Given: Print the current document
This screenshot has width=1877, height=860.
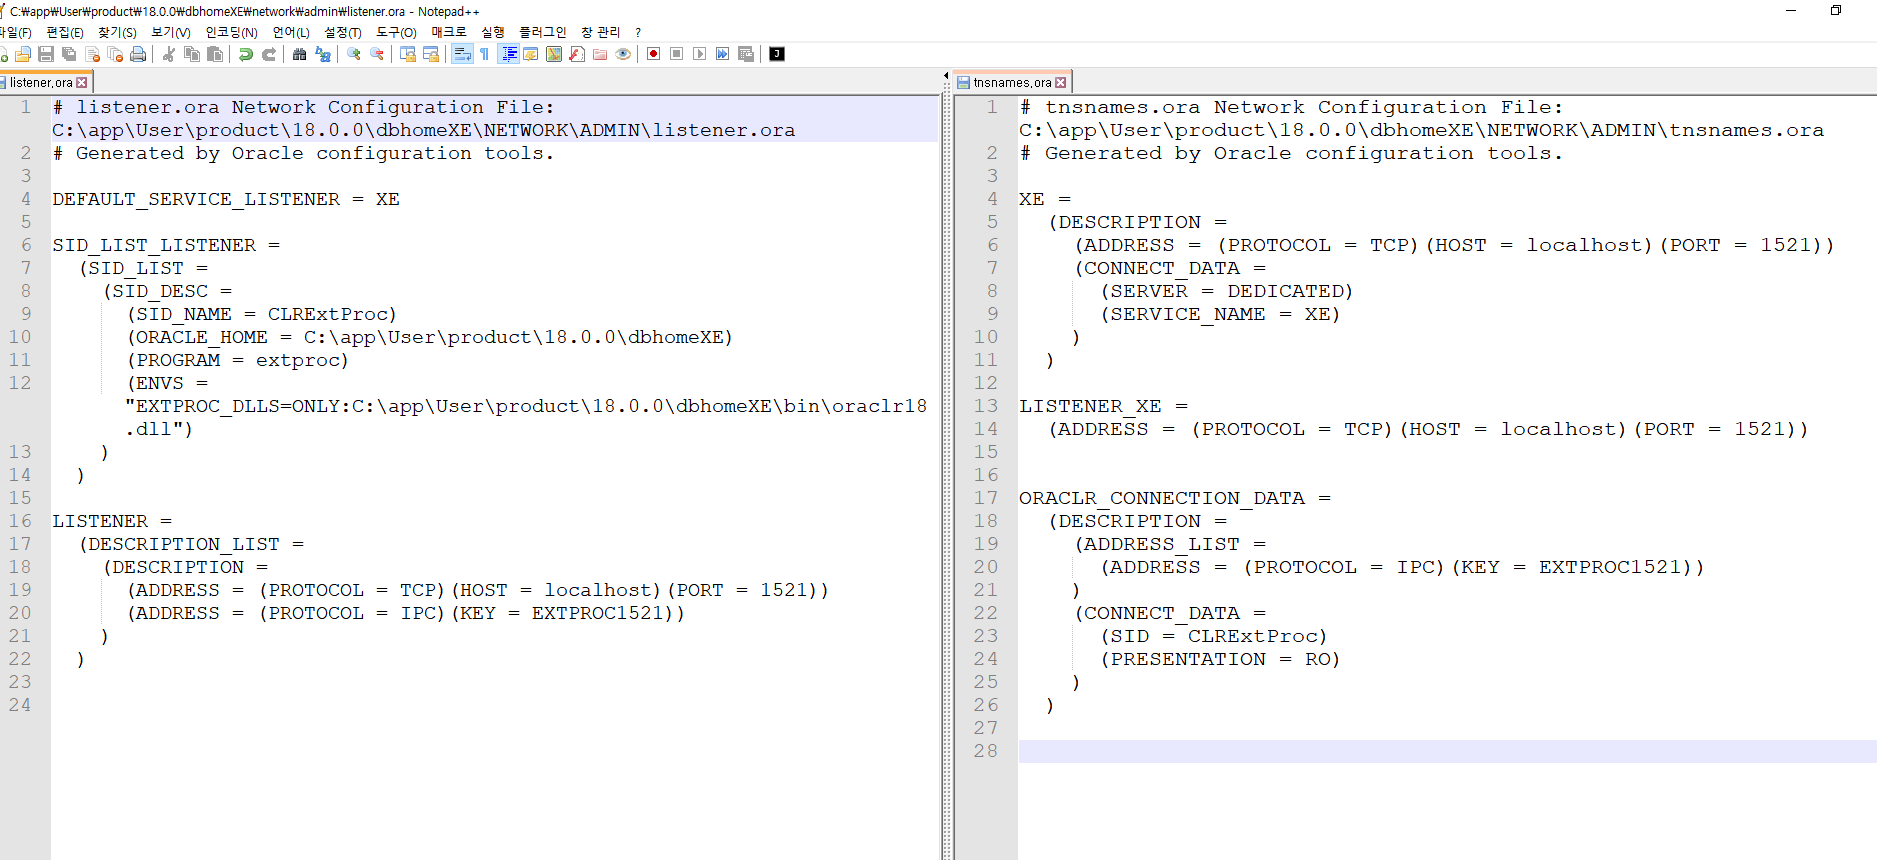Looking at the screenshot, I should tap(138, 54).
